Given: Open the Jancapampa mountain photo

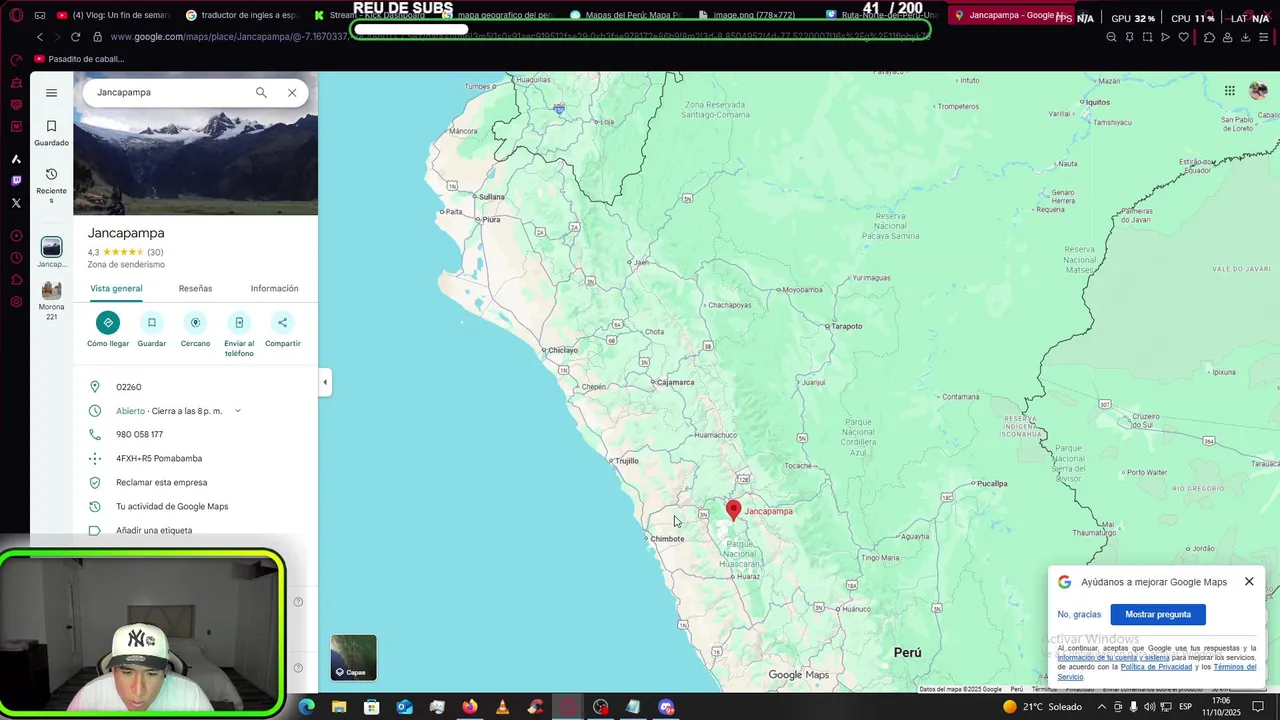Looking at the screenshot, I should pos(196,160).
